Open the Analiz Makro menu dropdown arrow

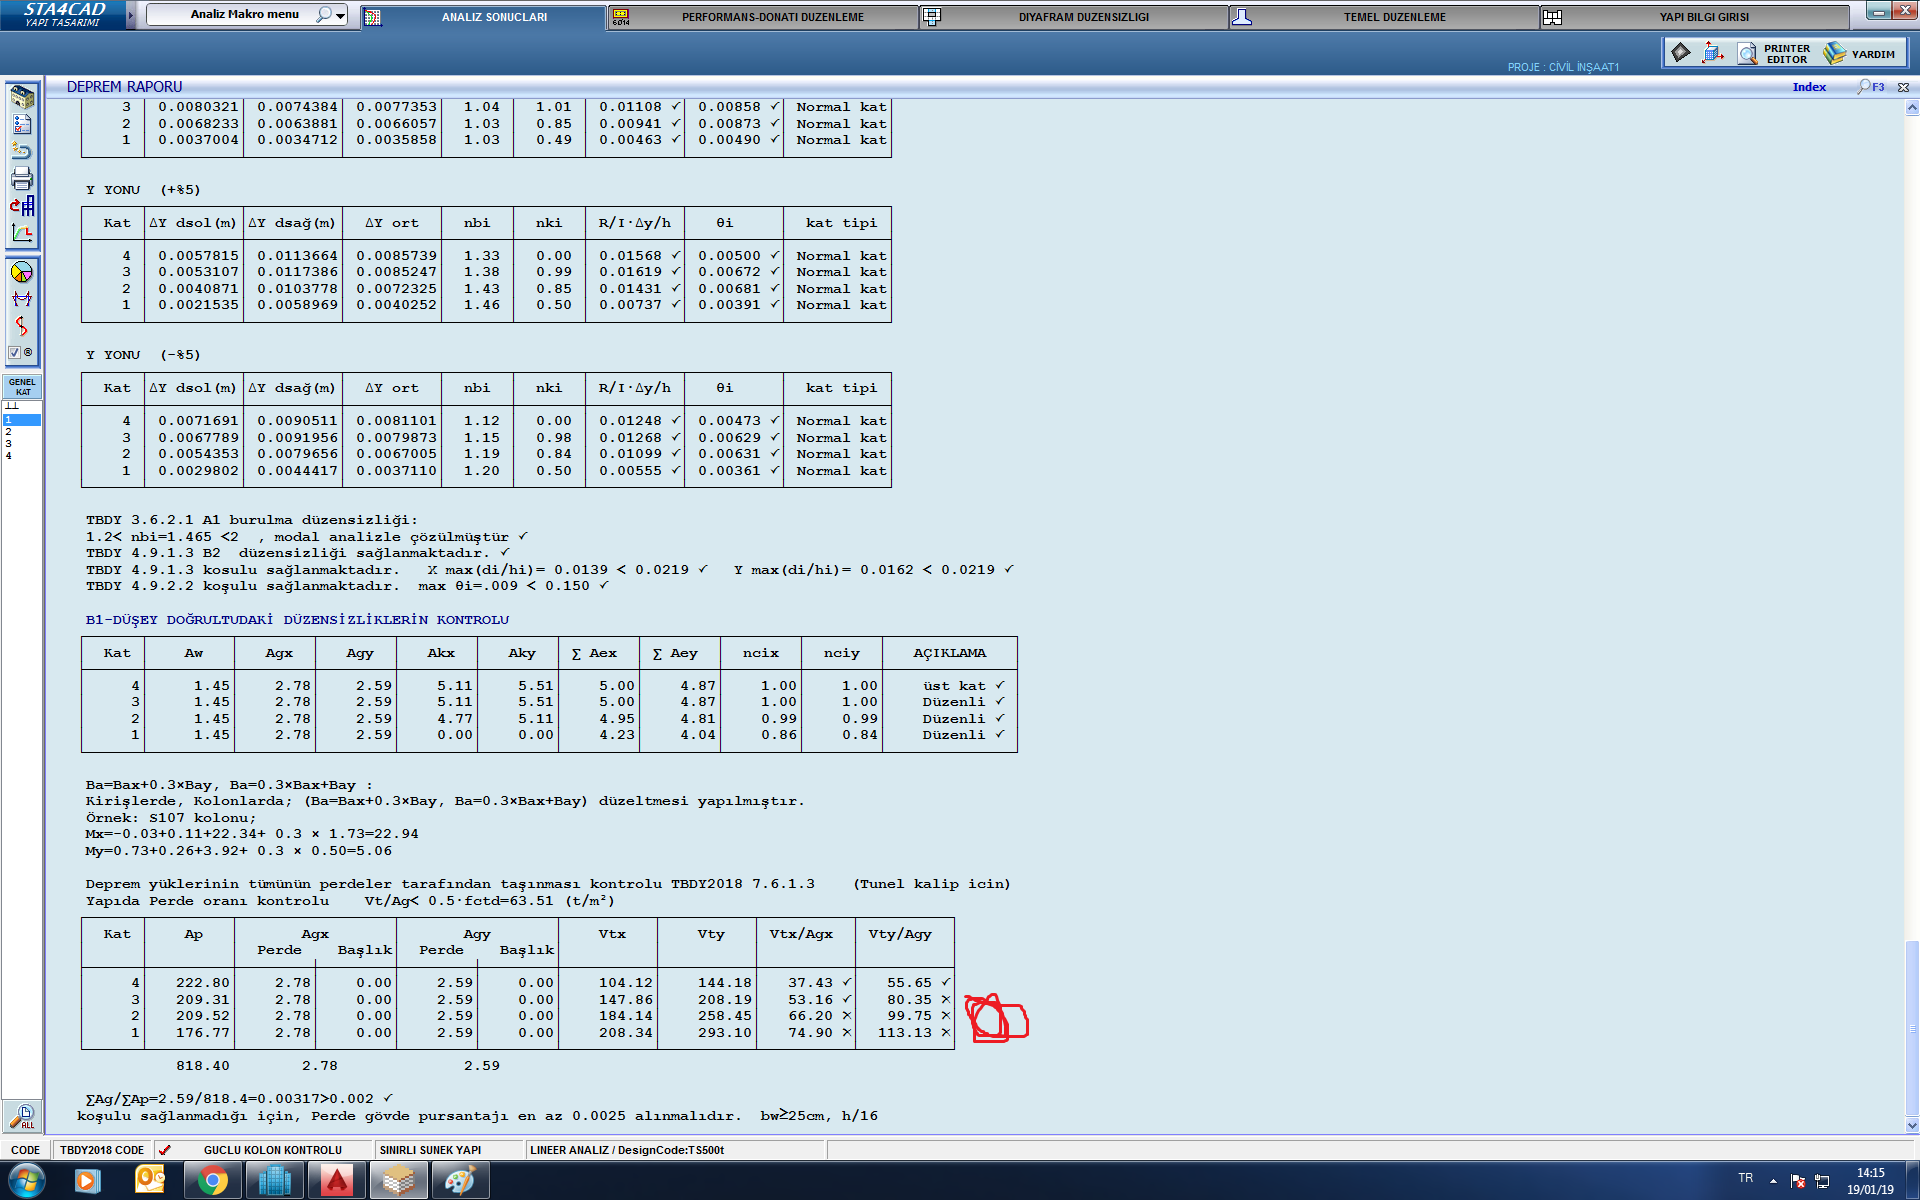point(341,15)
